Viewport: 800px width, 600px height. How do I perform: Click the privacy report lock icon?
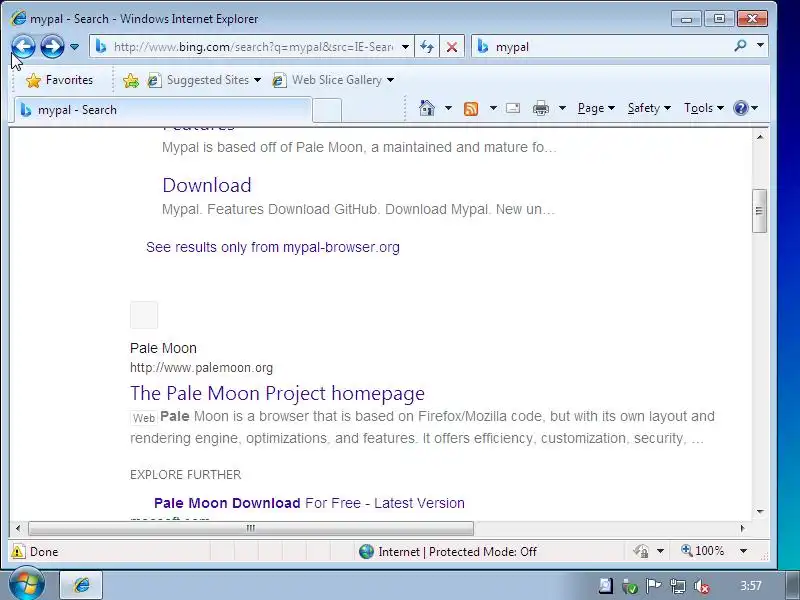(x=641, y=552)
